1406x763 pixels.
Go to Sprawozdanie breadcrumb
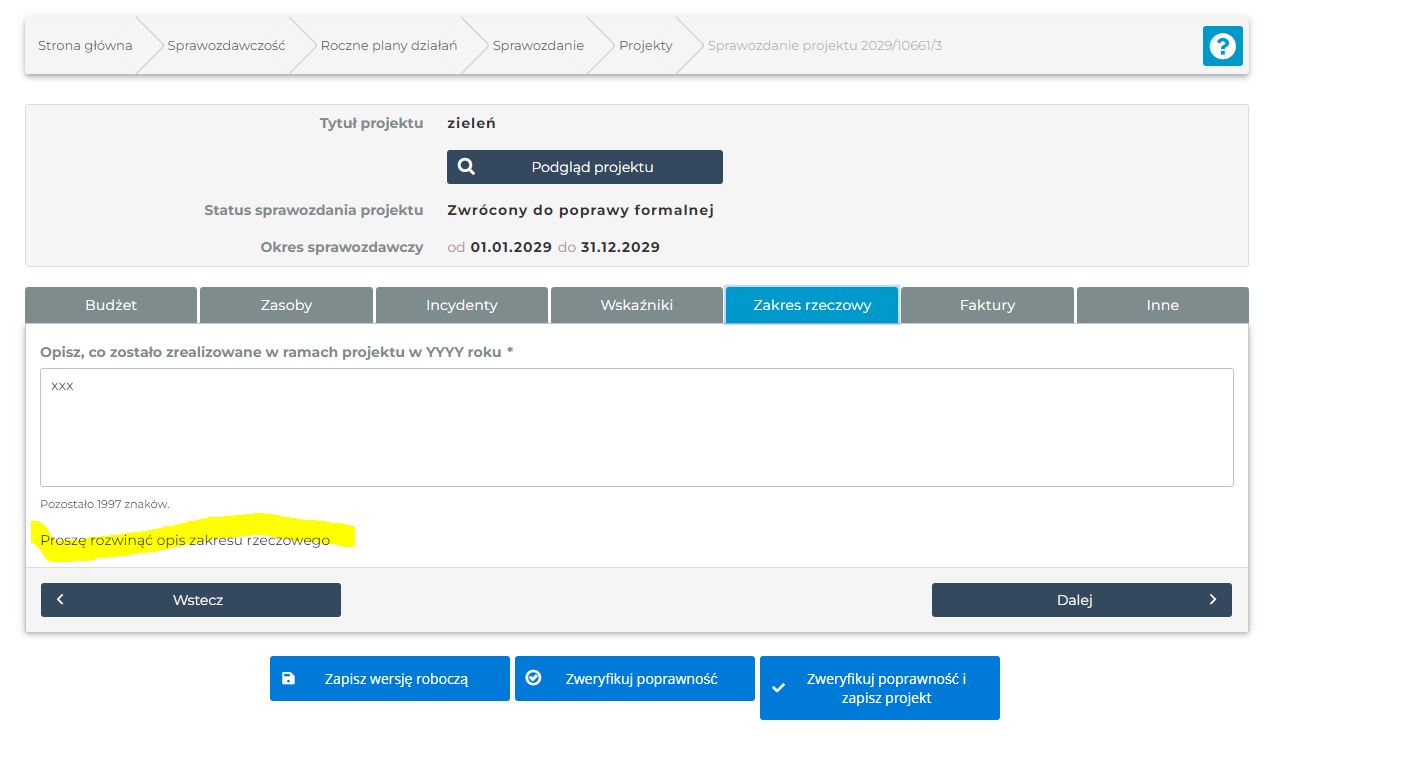tap(538, 45)
